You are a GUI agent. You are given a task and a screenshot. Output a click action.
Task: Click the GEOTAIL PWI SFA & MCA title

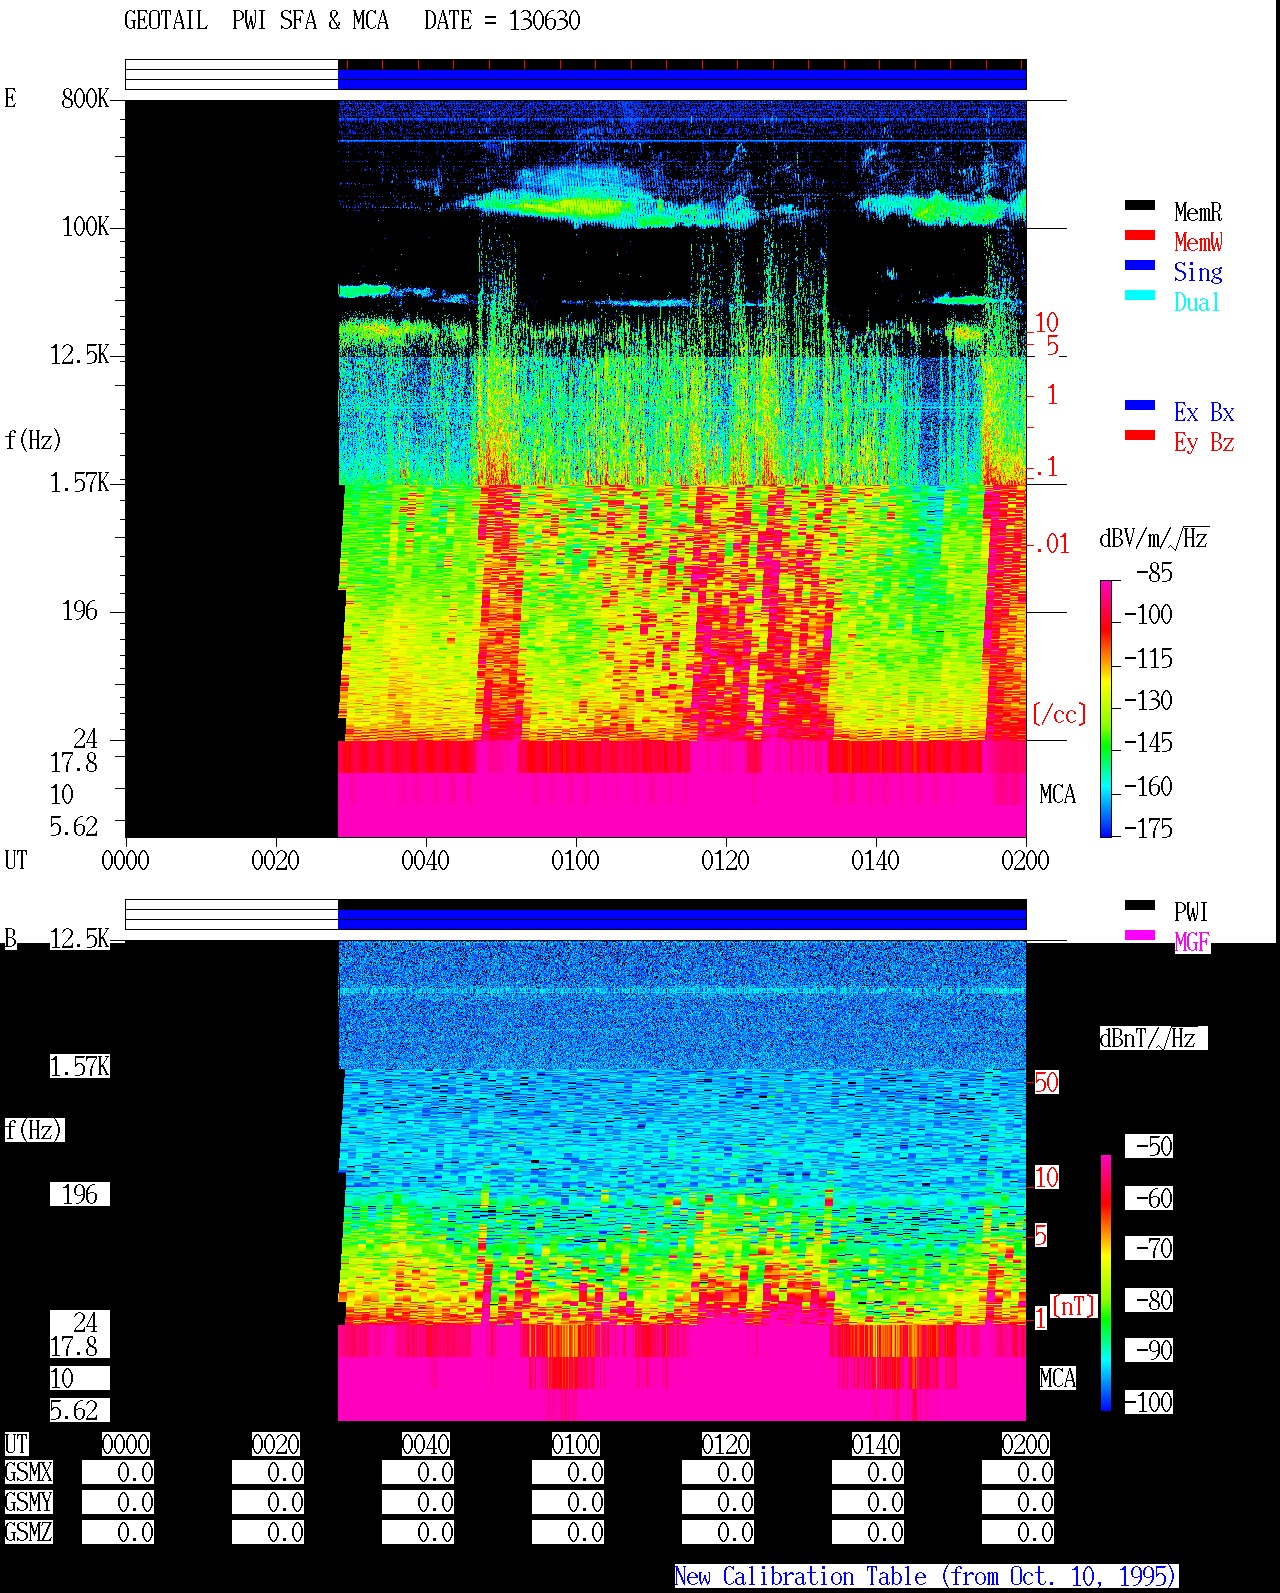tap(257, 21)
